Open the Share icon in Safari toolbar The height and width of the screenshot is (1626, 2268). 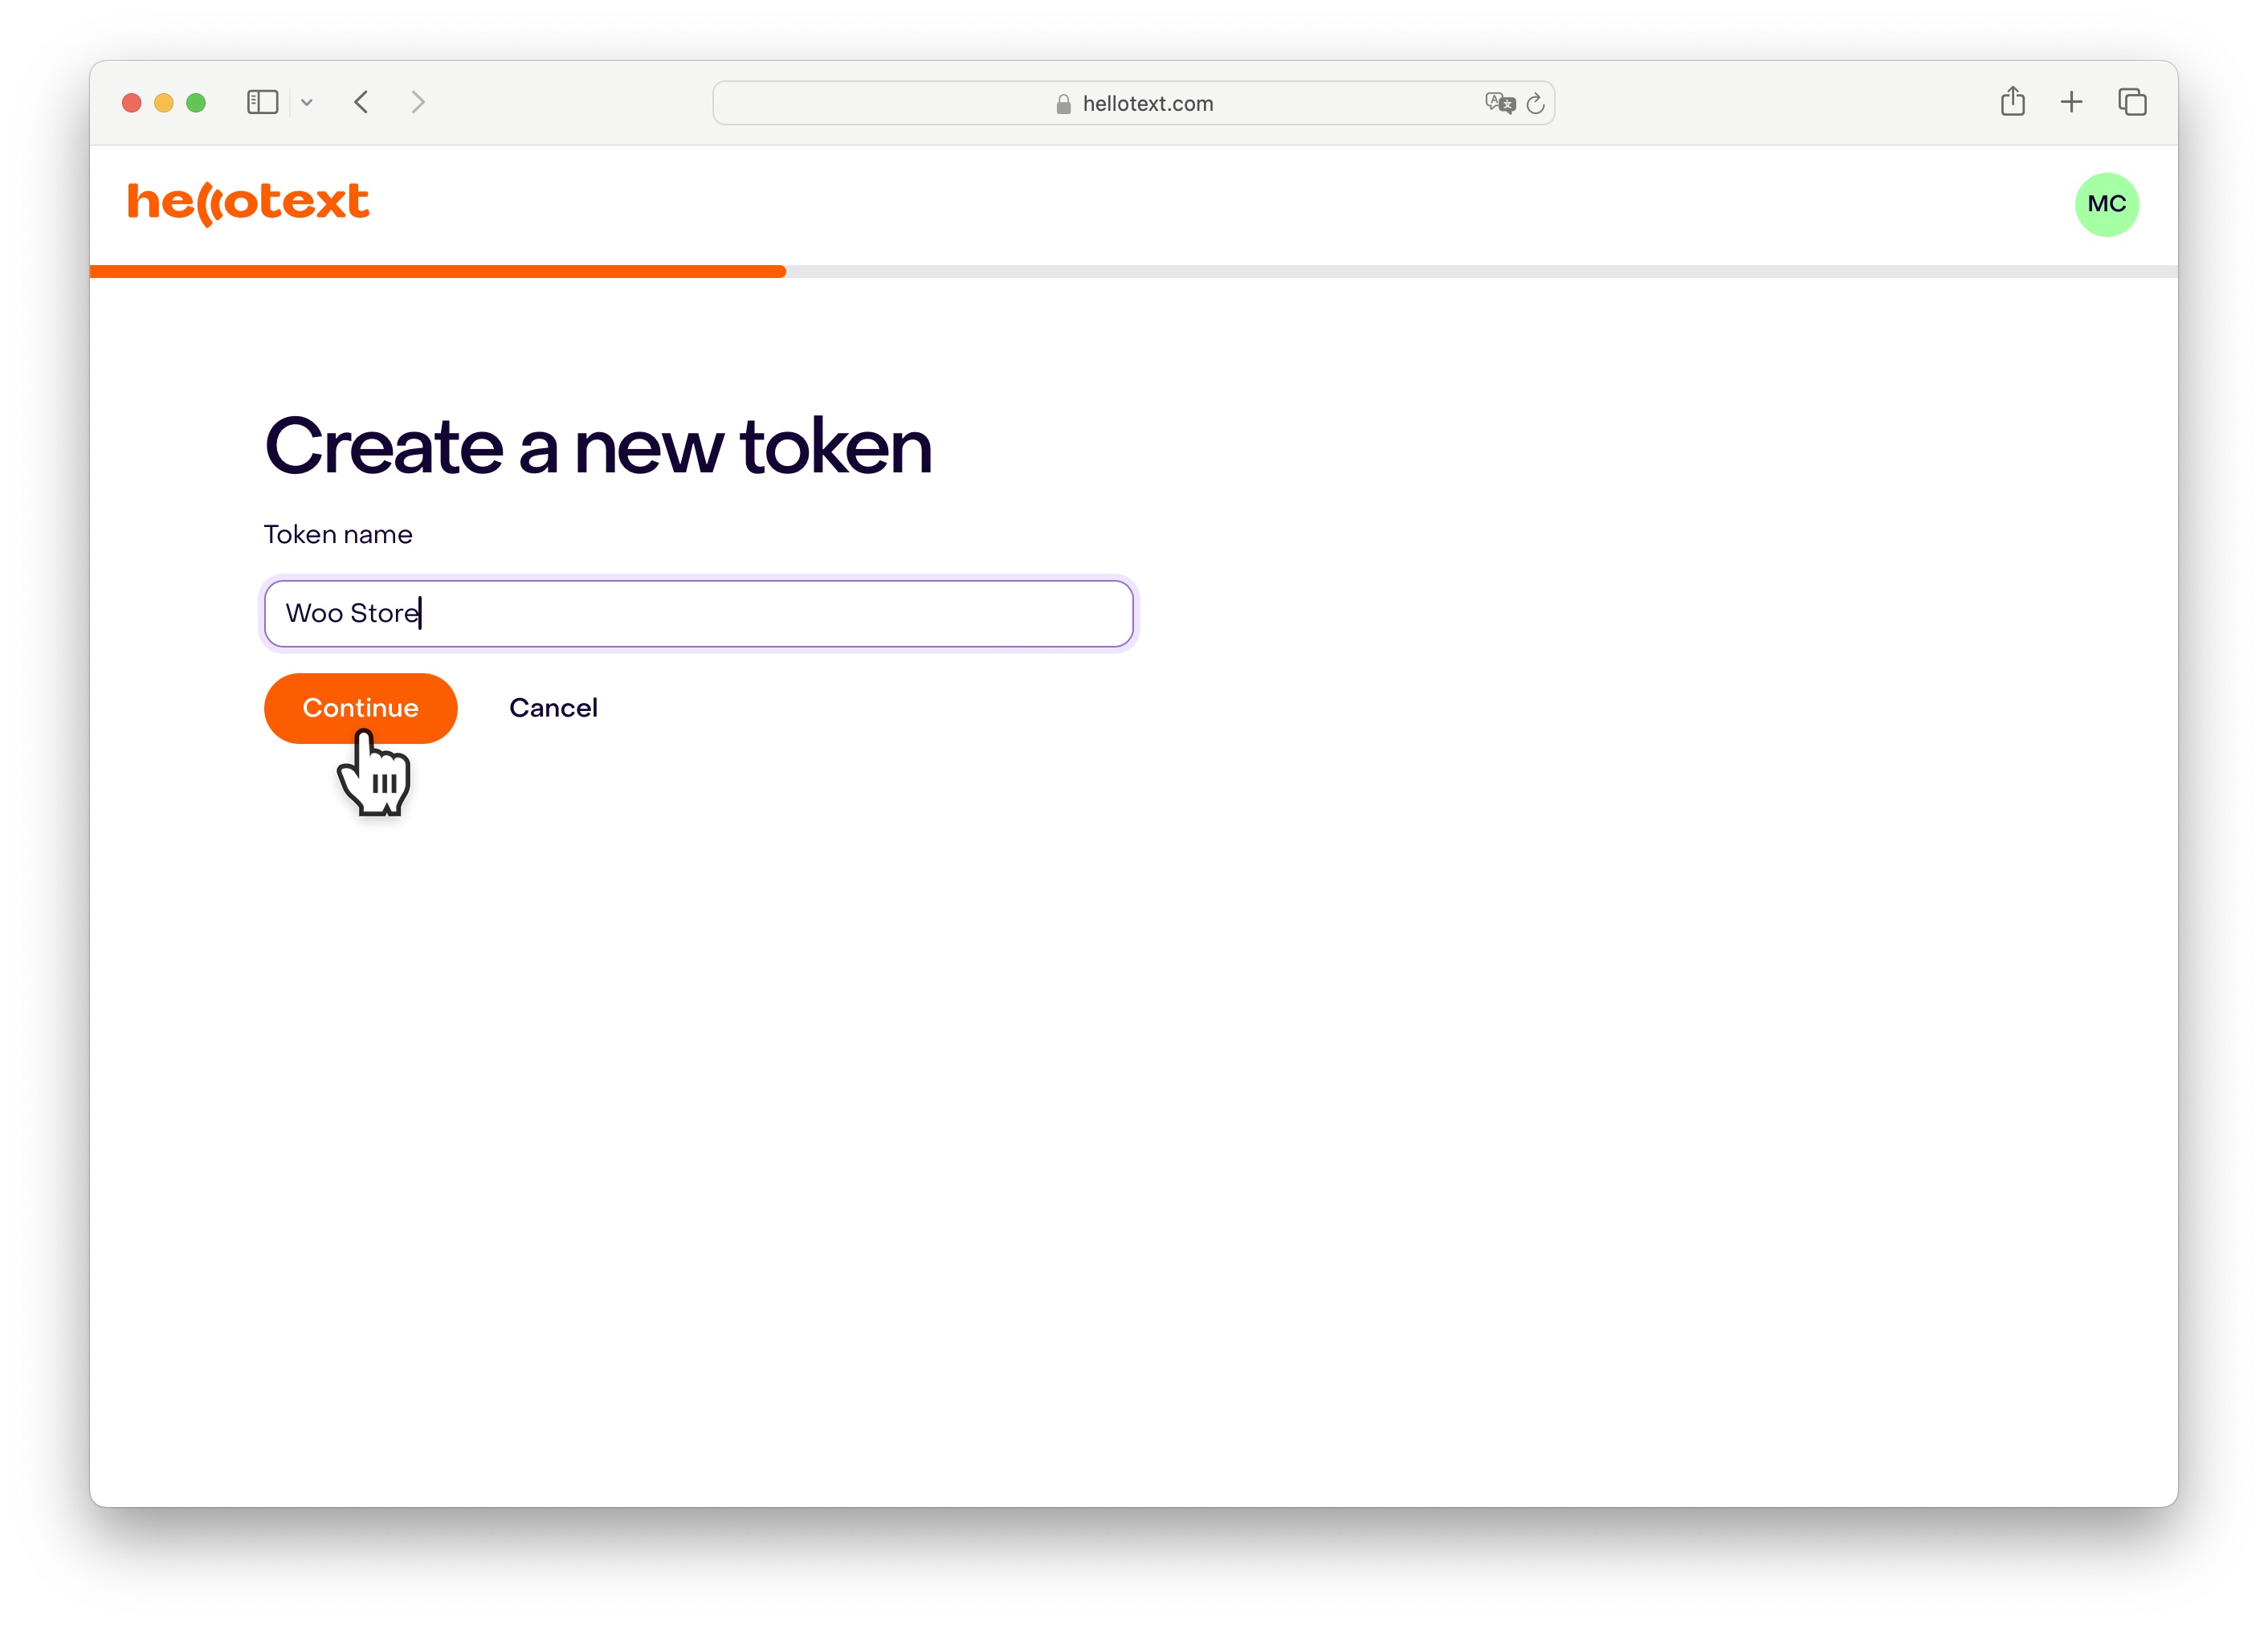pos(2012,101)
